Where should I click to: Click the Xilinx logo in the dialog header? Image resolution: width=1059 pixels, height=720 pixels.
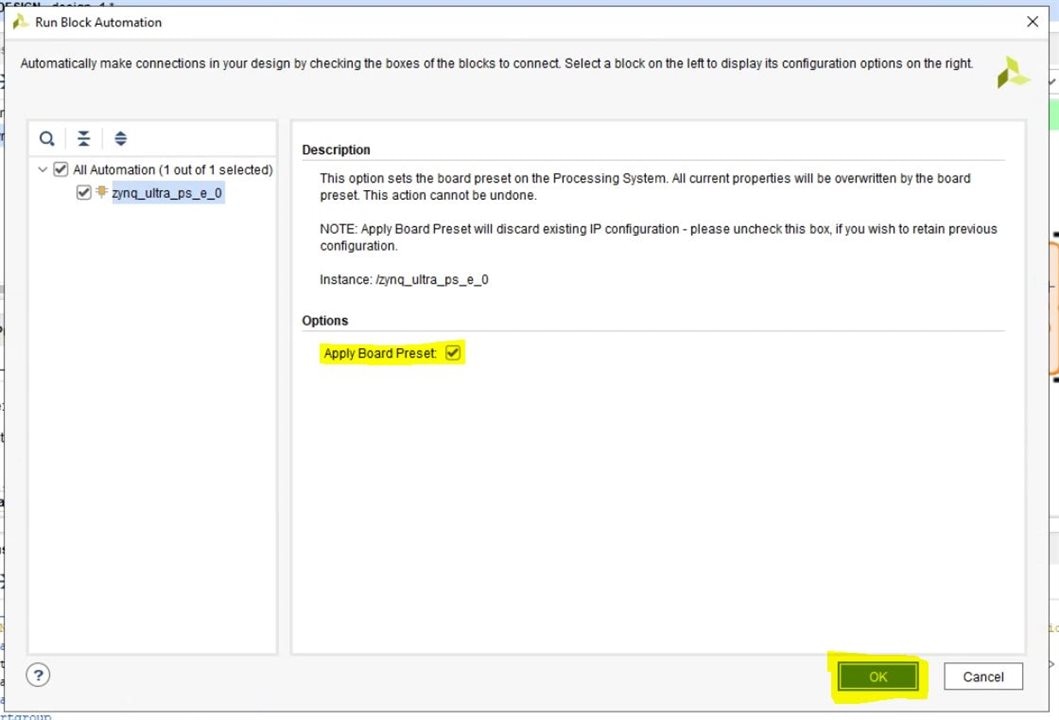tap(1012, 72)
